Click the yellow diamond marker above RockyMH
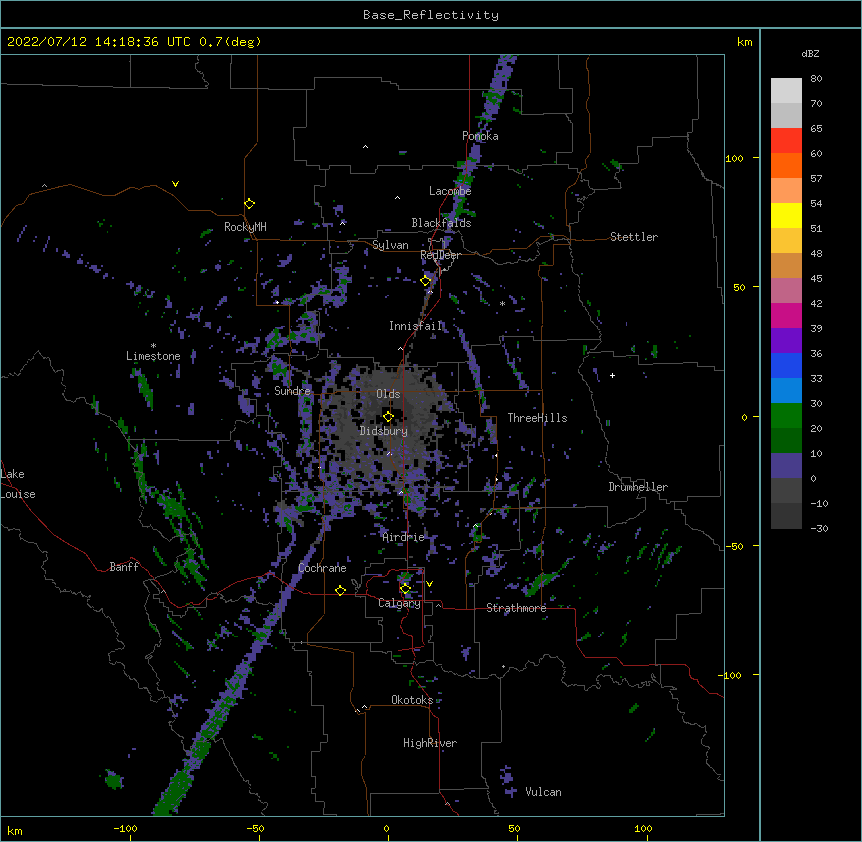This screenshot has width=862, height=842. point(249,203)
